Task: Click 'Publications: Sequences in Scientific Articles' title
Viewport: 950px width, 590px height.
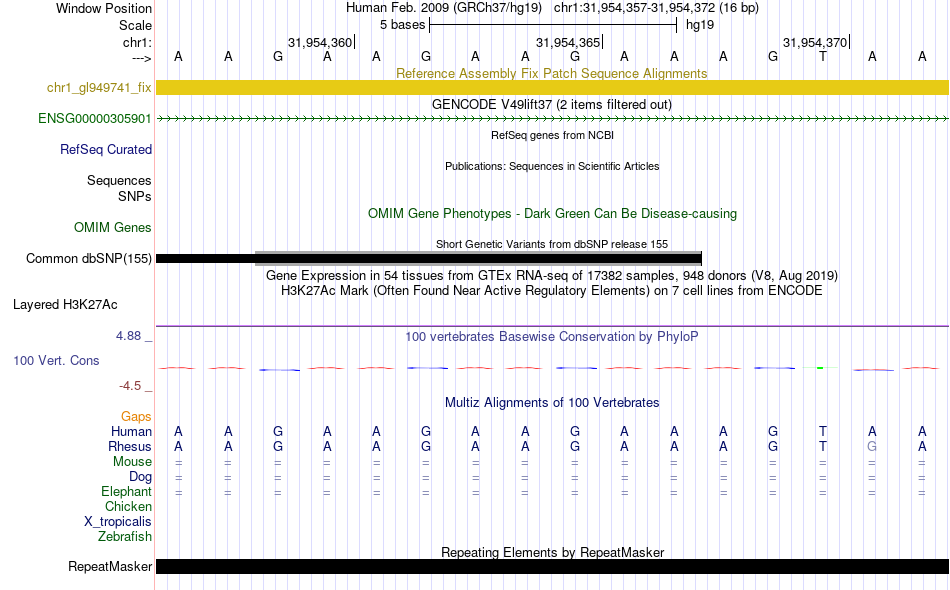Action: point(552,166)
